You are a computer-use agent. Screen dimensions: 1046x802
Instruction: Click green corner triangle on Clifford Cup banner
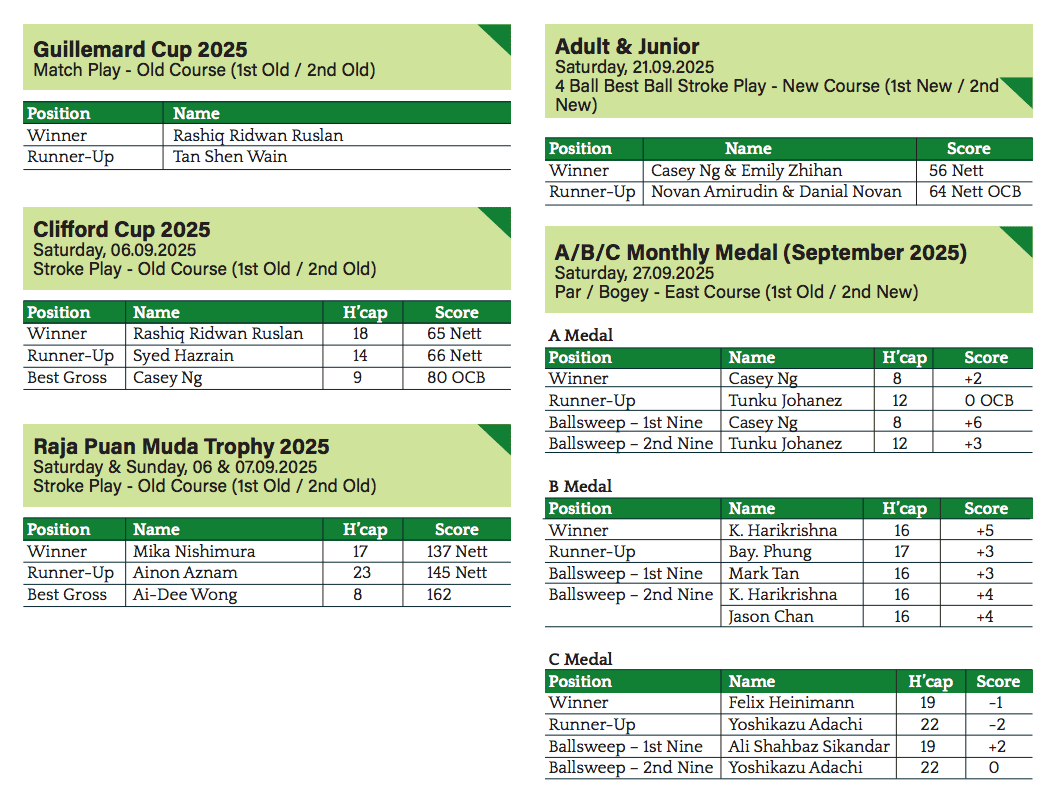tap(497, 220)
